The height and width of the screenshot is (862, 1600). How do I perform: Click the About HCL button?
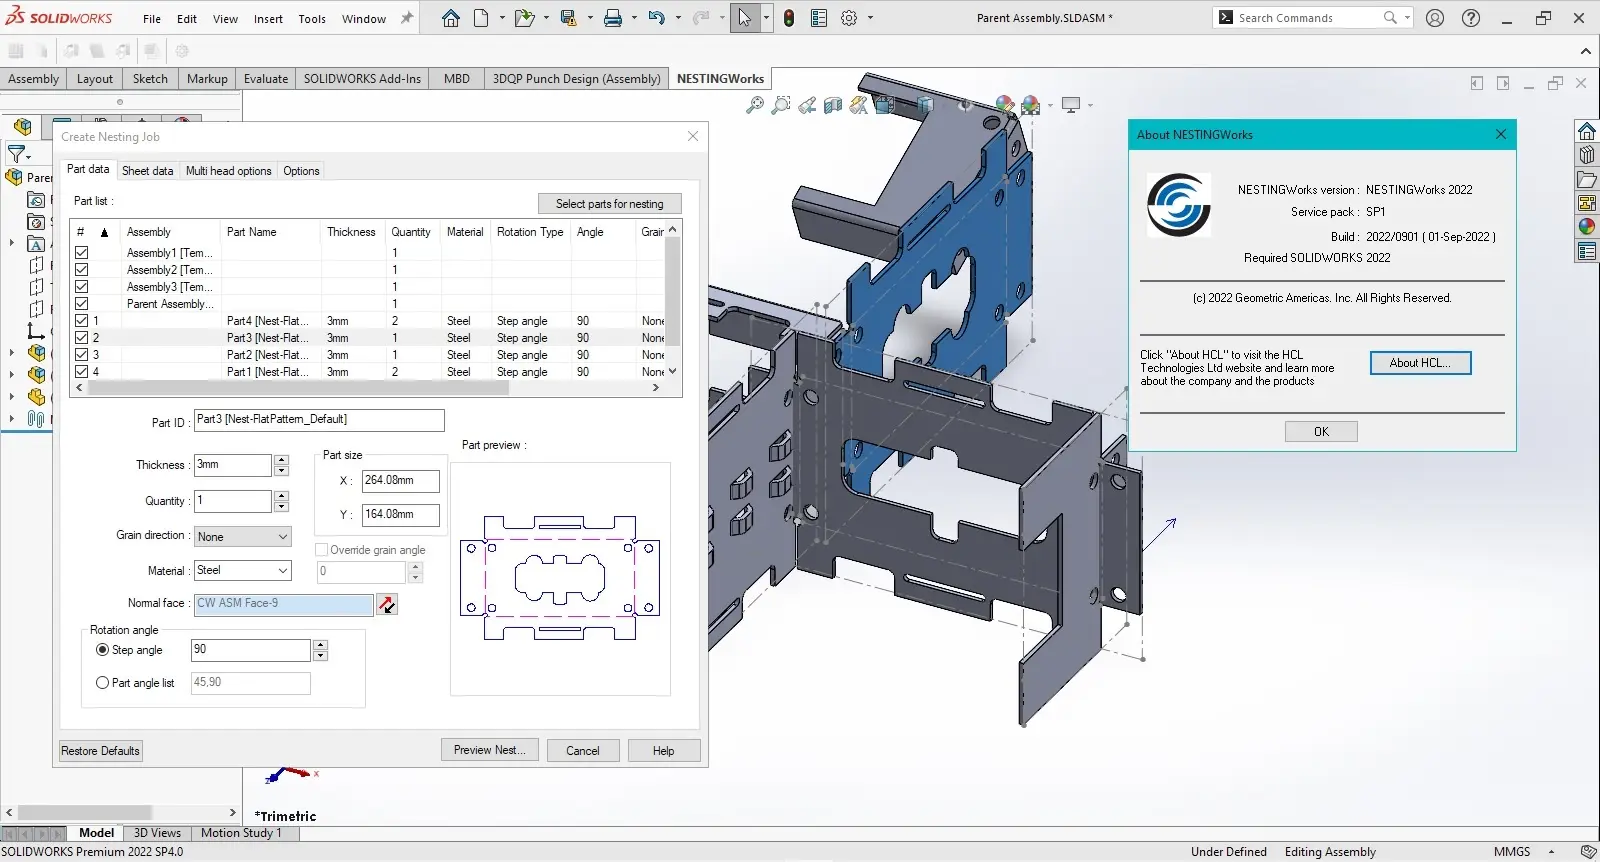tap(1420, 363)
